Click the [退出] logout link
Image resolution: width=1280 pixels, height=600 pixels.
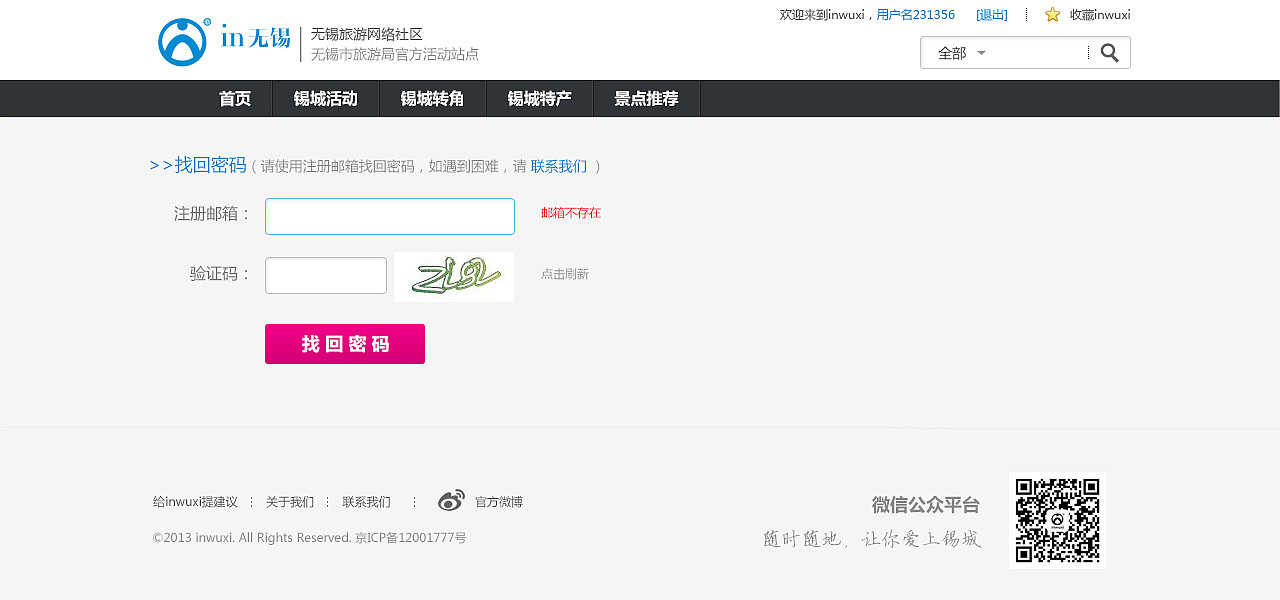(x=991, y=14)
